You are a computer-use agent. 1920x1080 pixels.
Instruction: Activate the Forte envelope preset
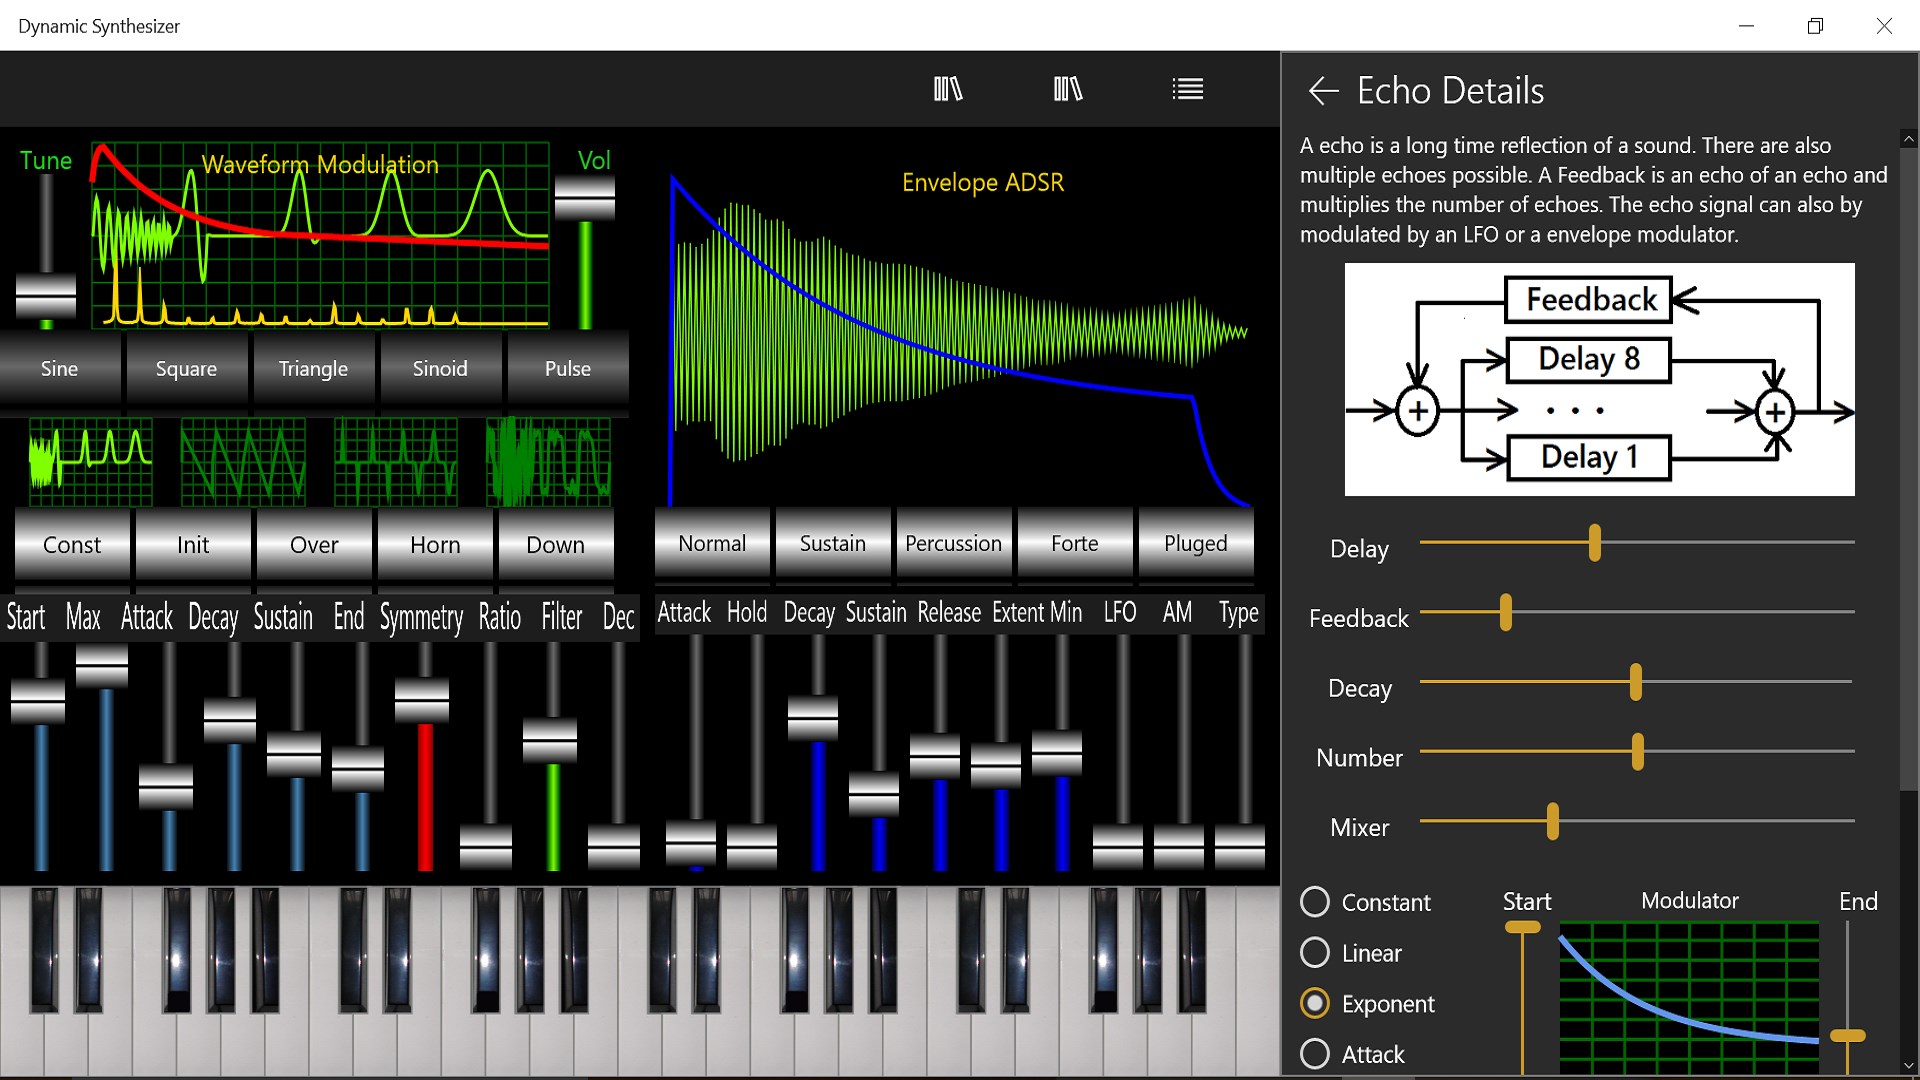1075,543
